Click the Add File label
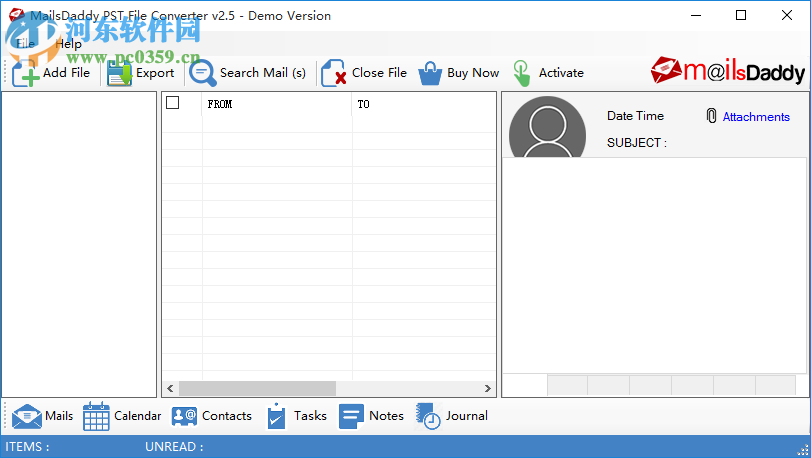811x458 pixels. click(x=66, y=73)
